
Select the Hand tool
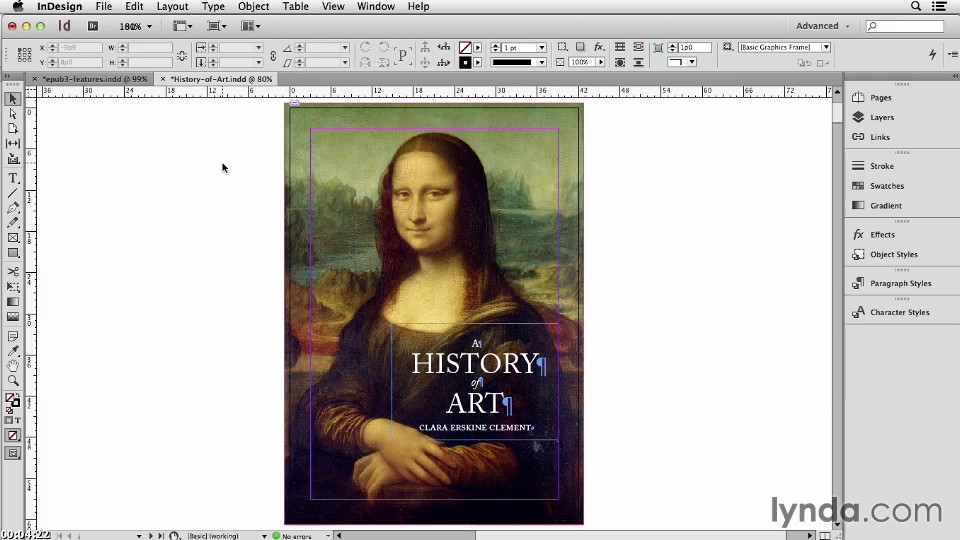coord(13,366)
